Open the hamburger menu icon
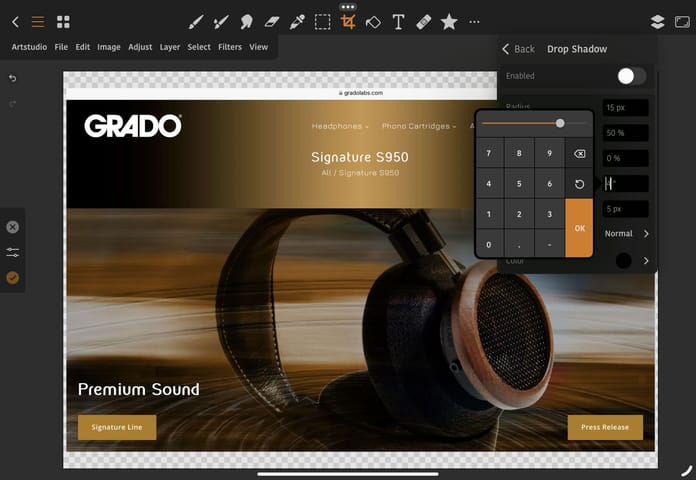Screen dimensions: 696x480 click(38, 22)
